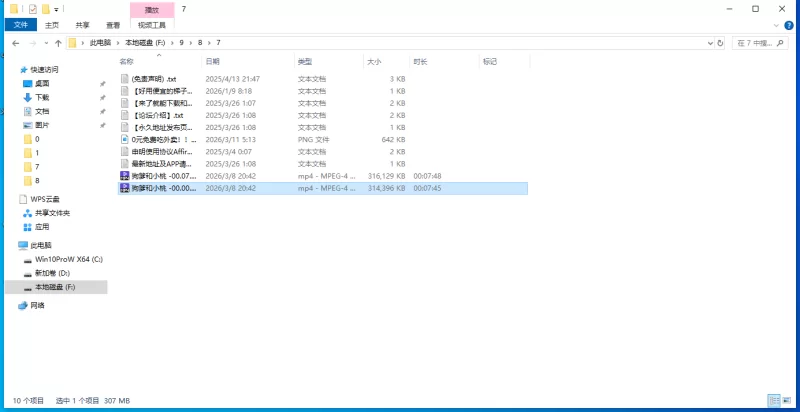Focus the 在 7 中搜索 search box
Image resolution: width=800 pixels, height=412 pixels.
pos(760,43)
